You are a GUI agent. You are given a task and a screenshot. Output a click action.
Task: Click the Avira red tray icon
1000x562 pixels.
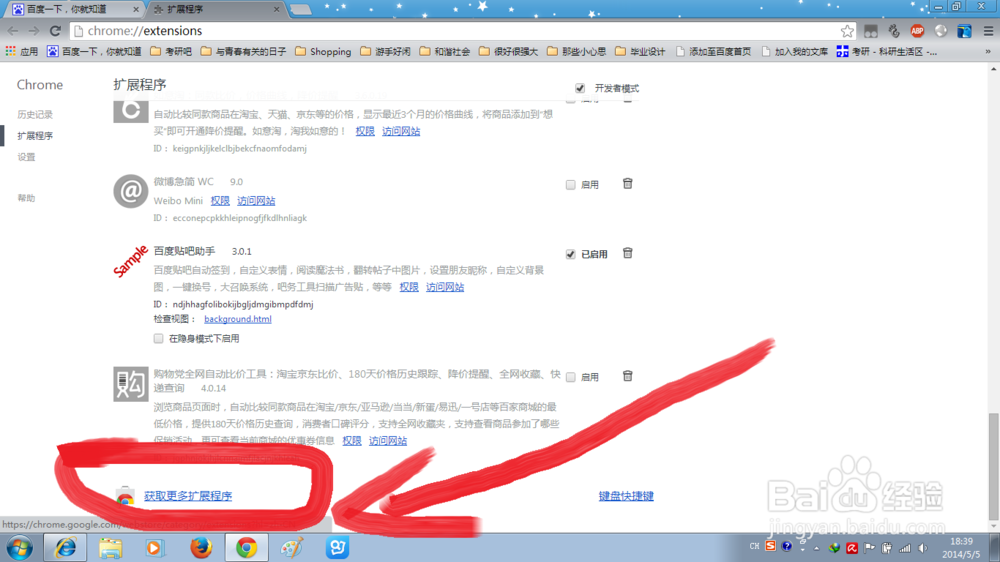coord(852,548)
